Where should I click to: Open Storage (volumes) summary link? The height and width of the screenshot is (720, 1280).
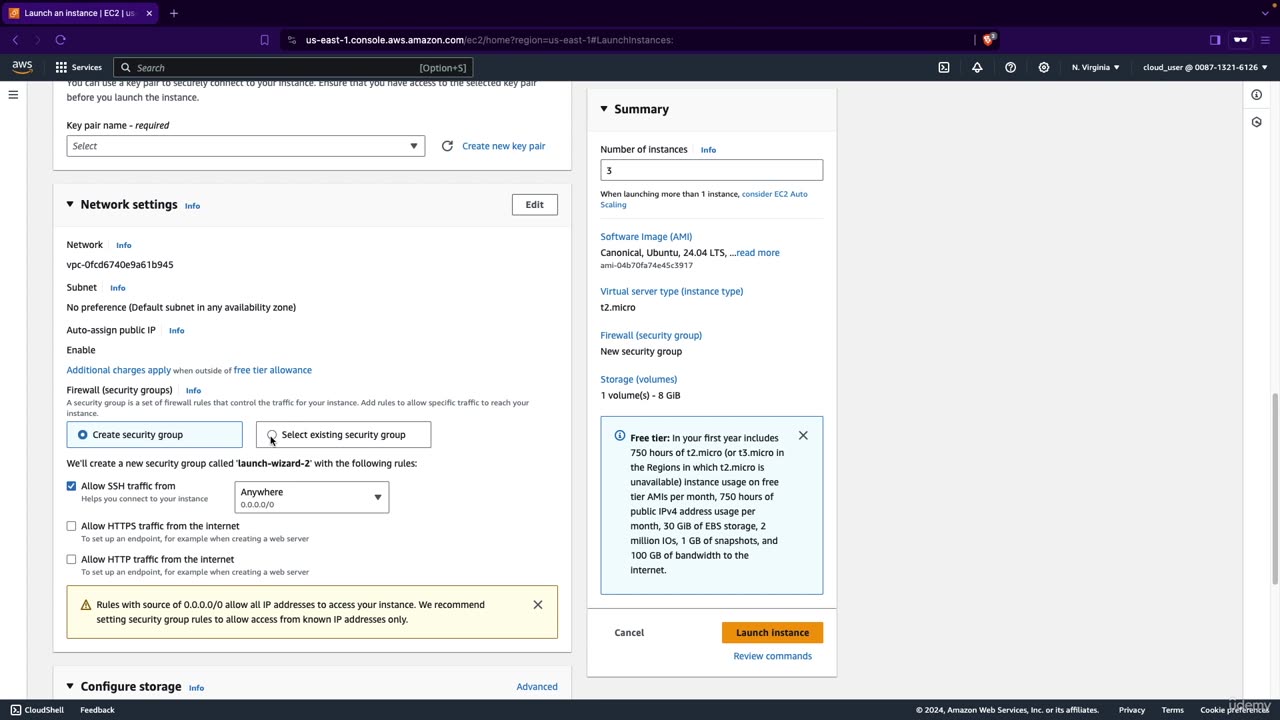[x=639, y=380]
